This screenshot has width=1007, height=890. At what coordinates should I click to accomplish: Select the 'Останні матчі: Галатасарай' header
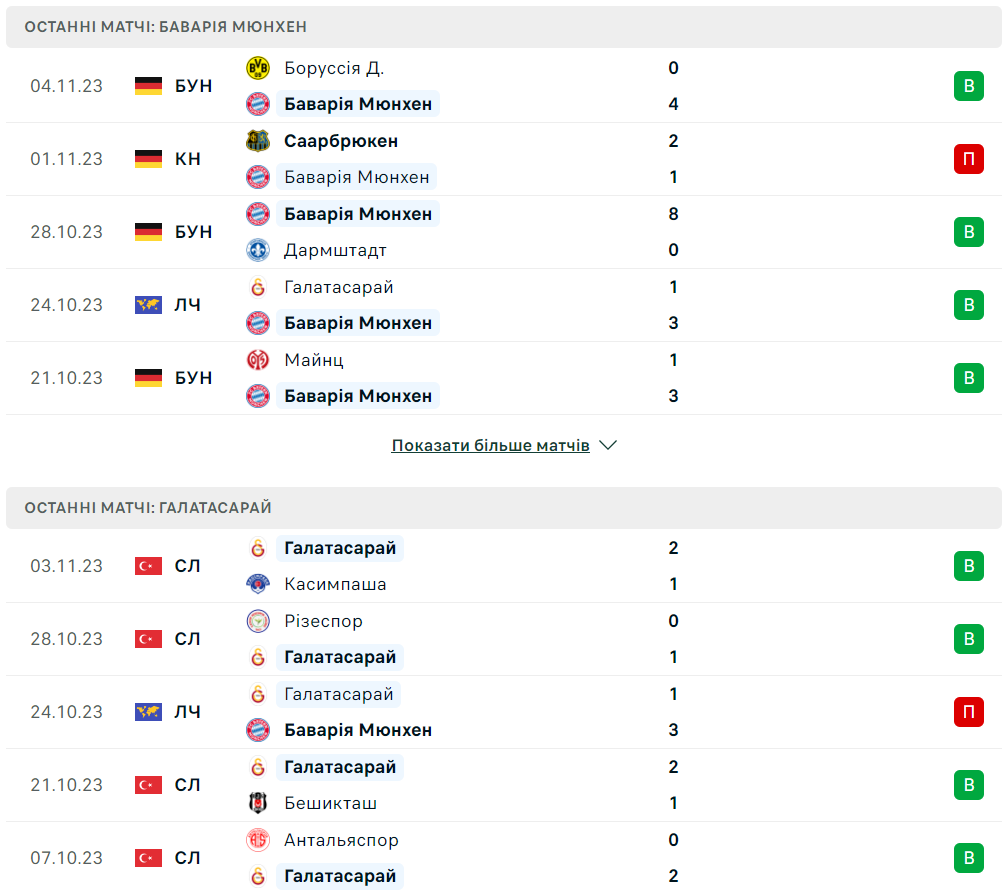click(148, 508)
